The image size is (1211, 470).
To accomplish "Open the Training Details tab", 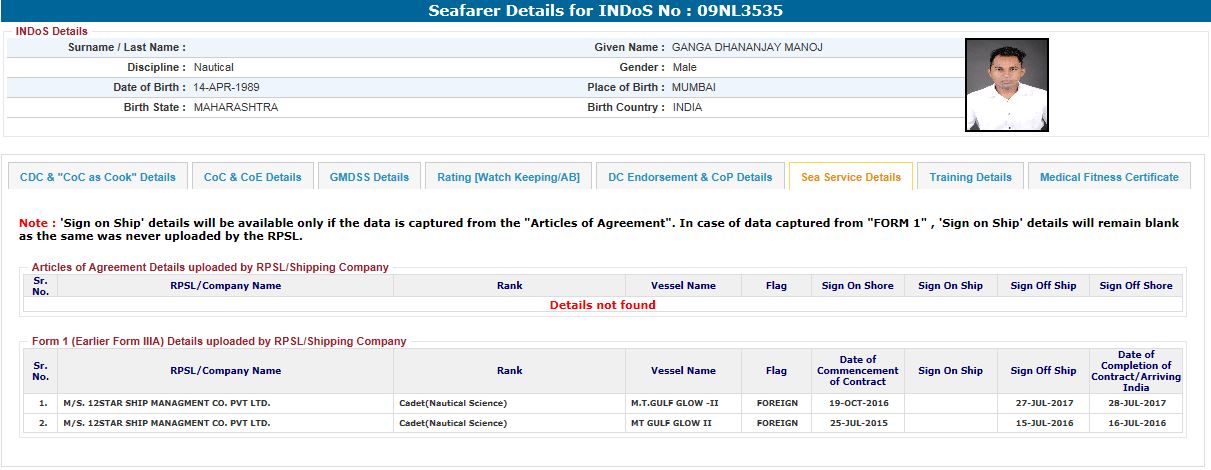I will 970,177.
